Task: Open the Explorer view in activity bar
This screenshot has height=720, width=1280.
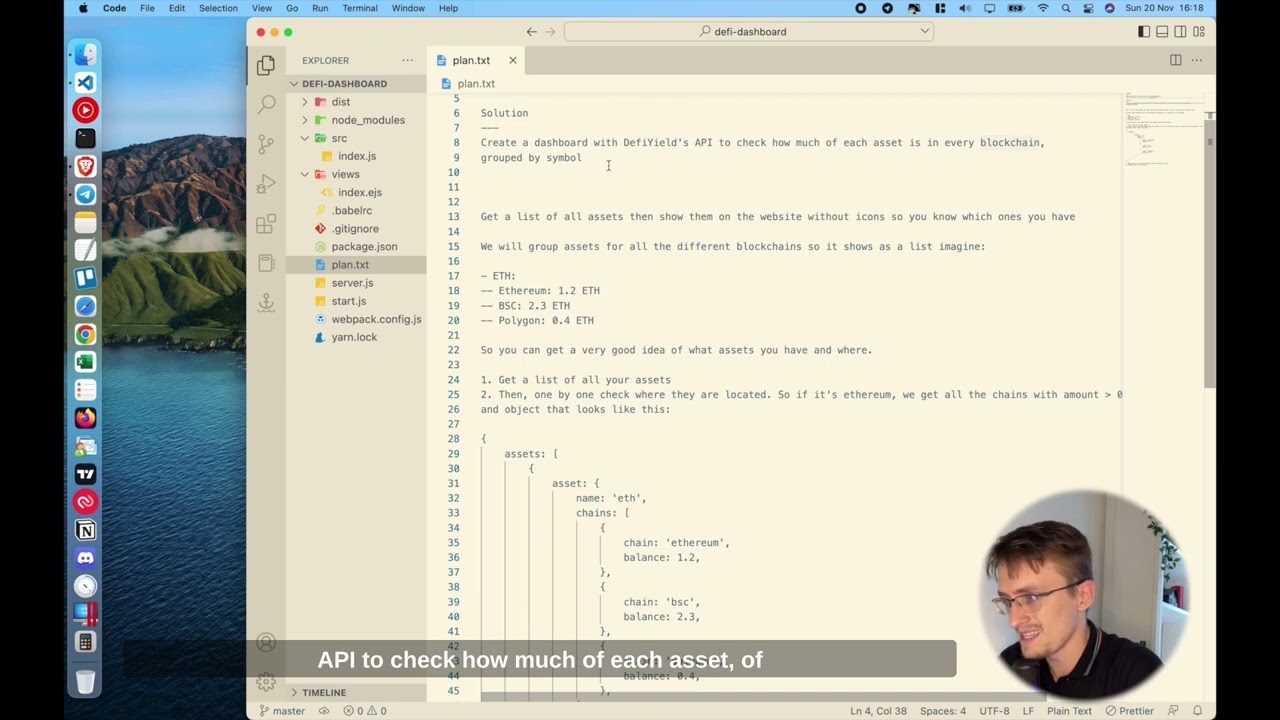Action: click(x=266, y=65)
